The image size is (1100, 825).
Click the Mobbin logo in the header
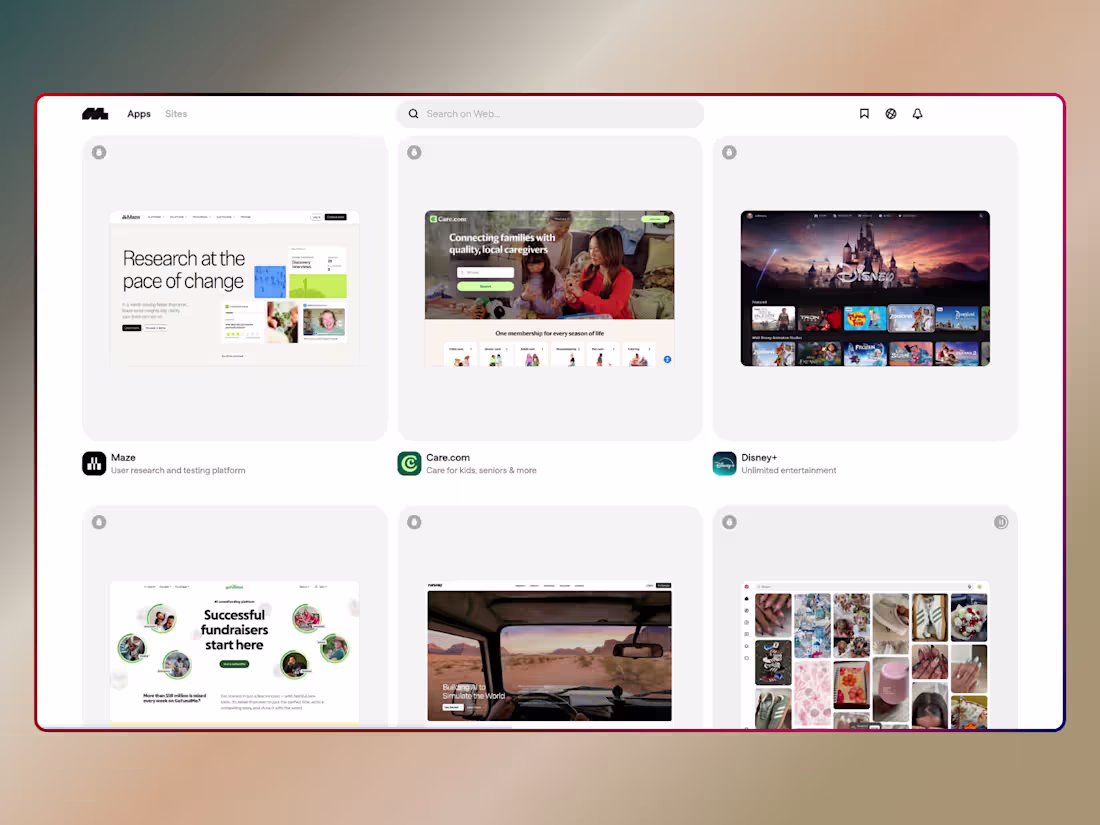click(x=95, y=114)
